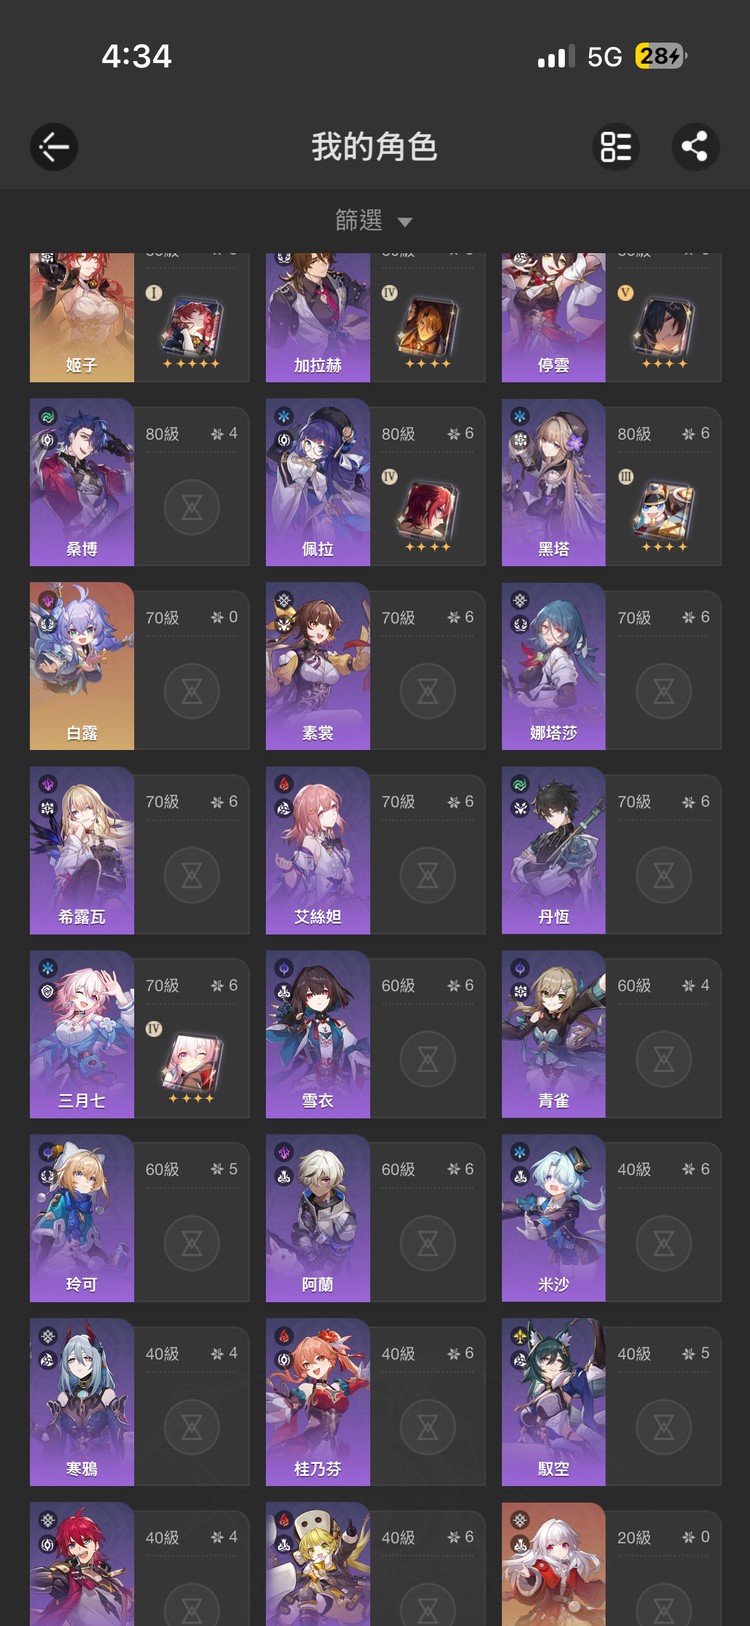Select 希露瓦 character portrait
The width and height of the screenshot is (750, 1626).
pyautogui.click(x=82, y=850)
